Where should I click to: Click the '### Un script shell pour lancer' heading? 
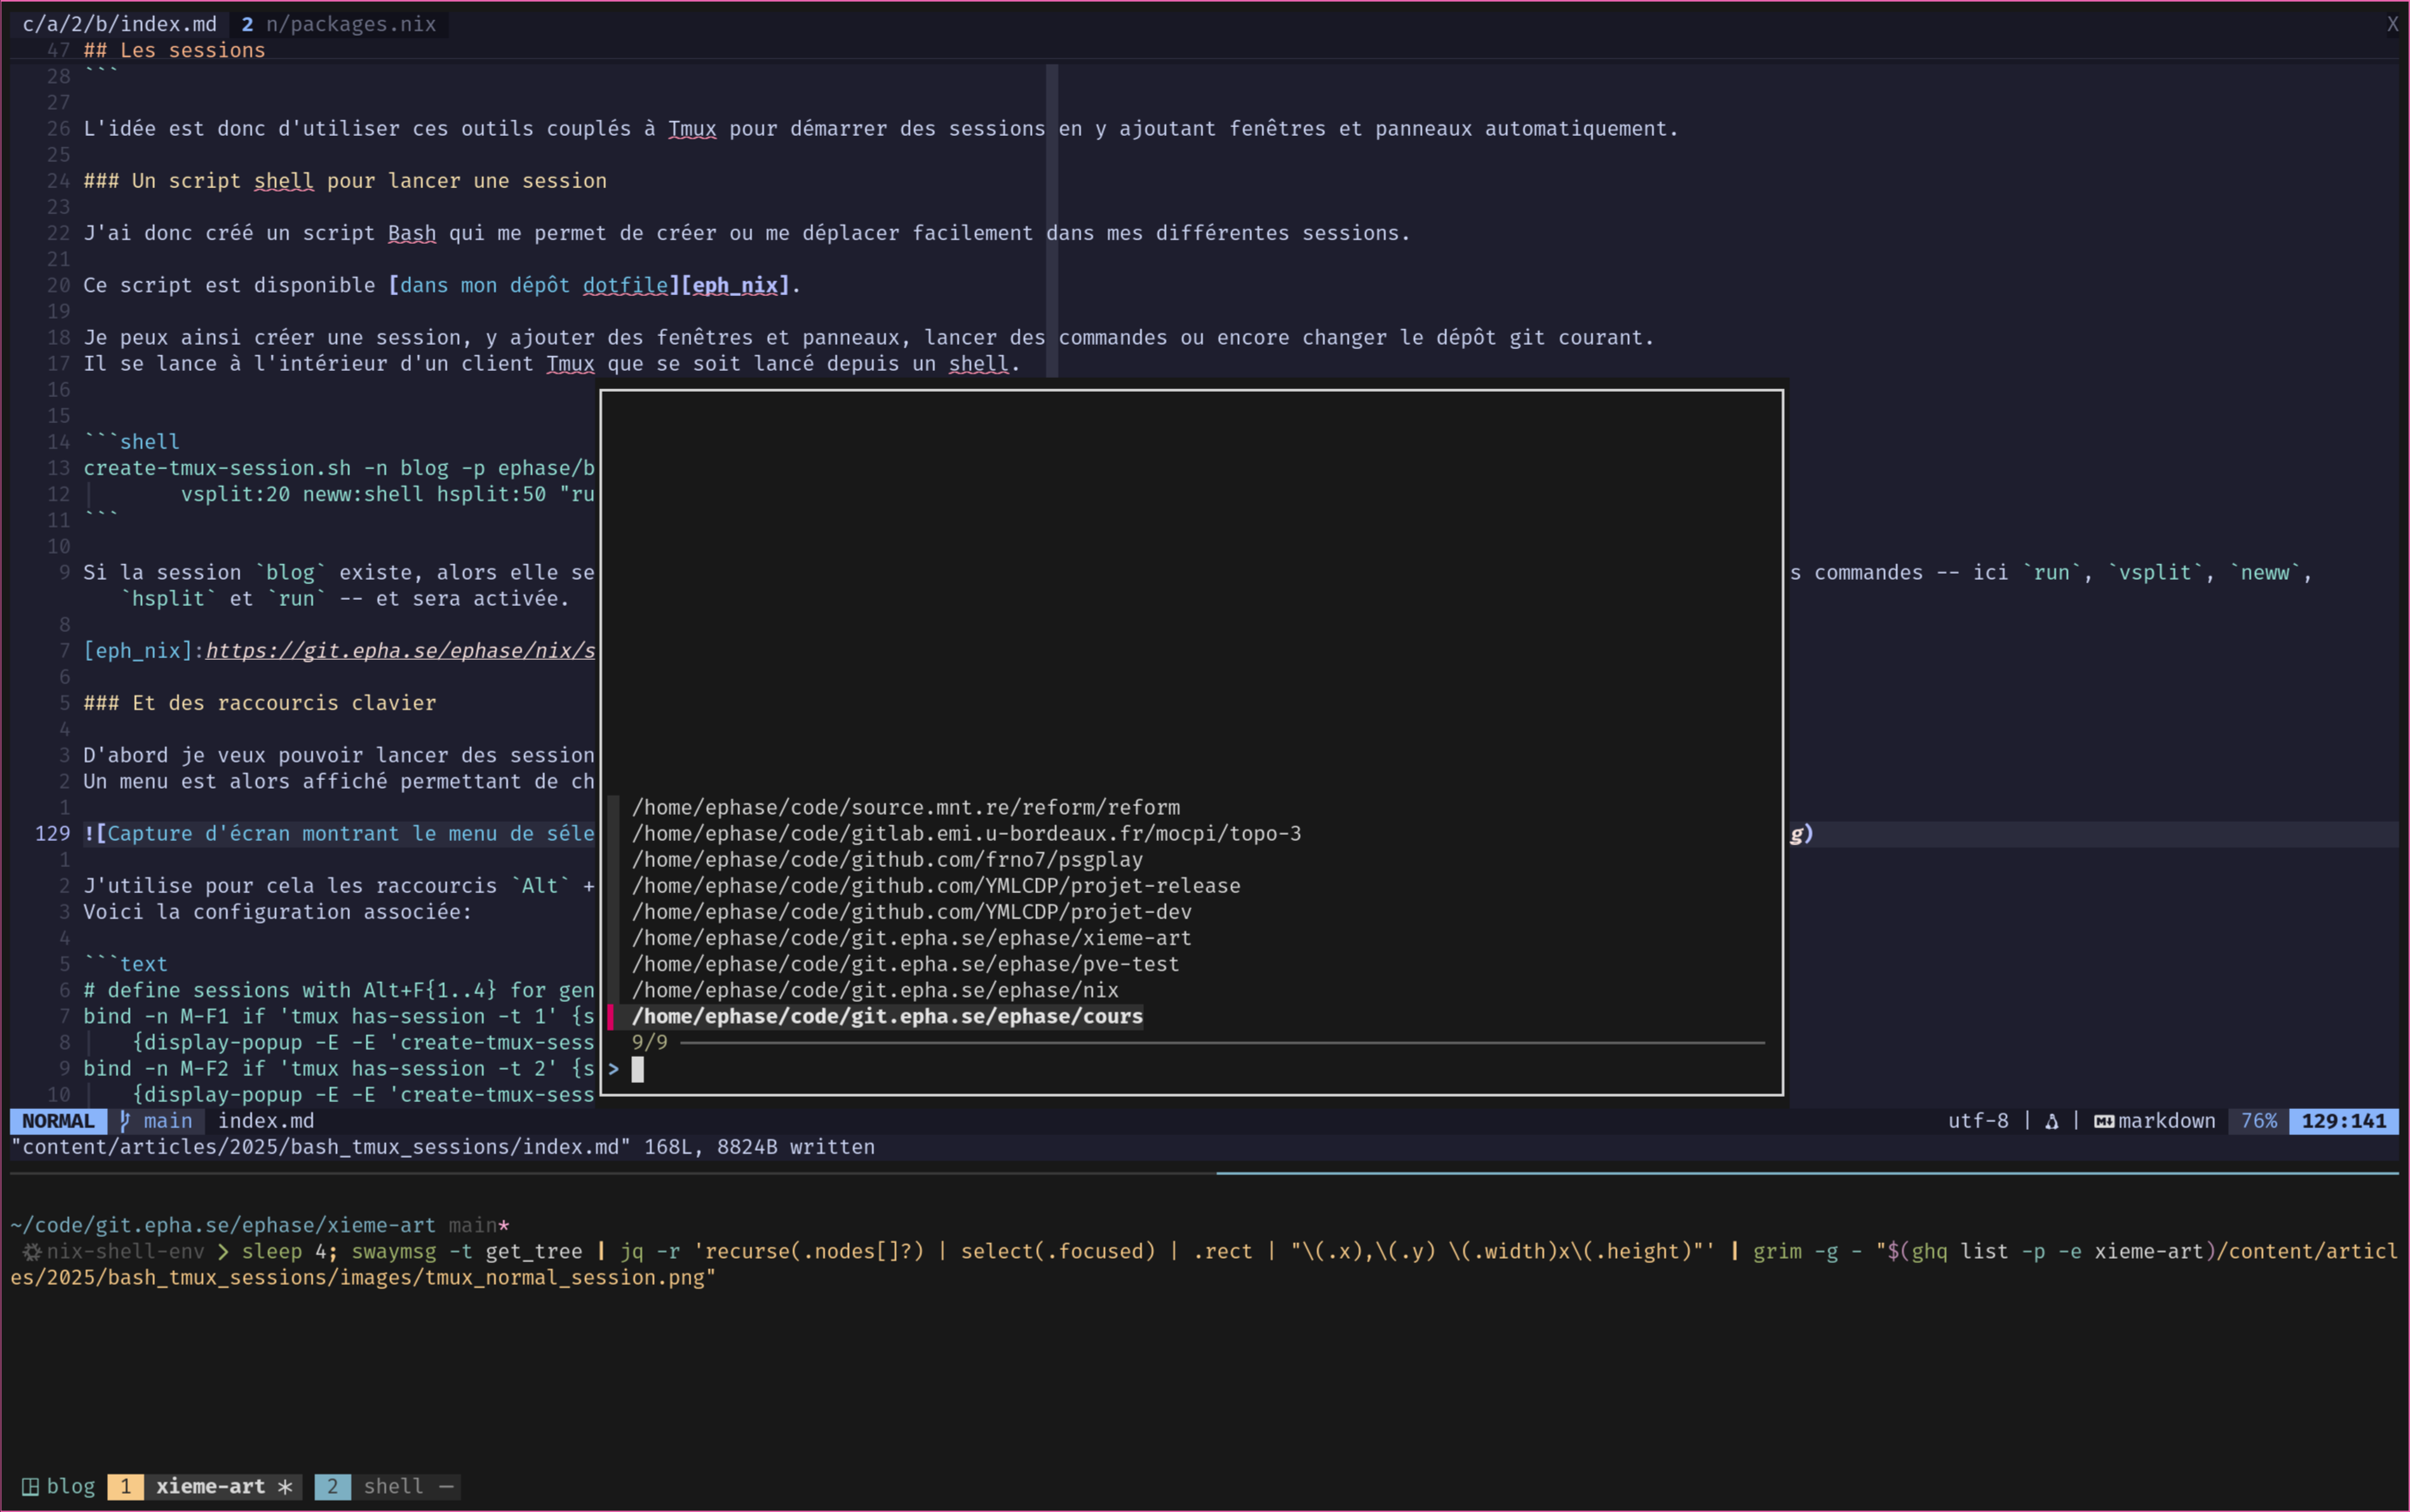345,180
